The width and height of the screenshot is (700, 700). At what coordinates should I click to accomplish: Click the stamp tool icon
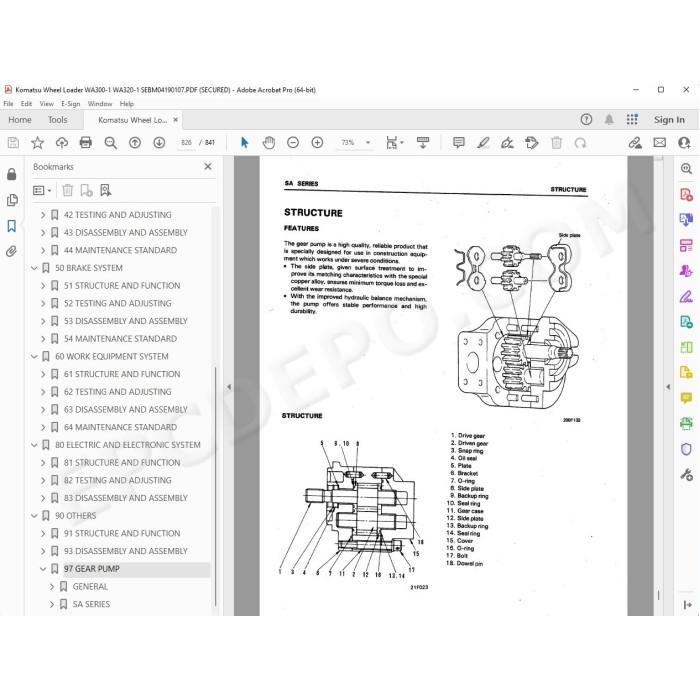[532, 143]
